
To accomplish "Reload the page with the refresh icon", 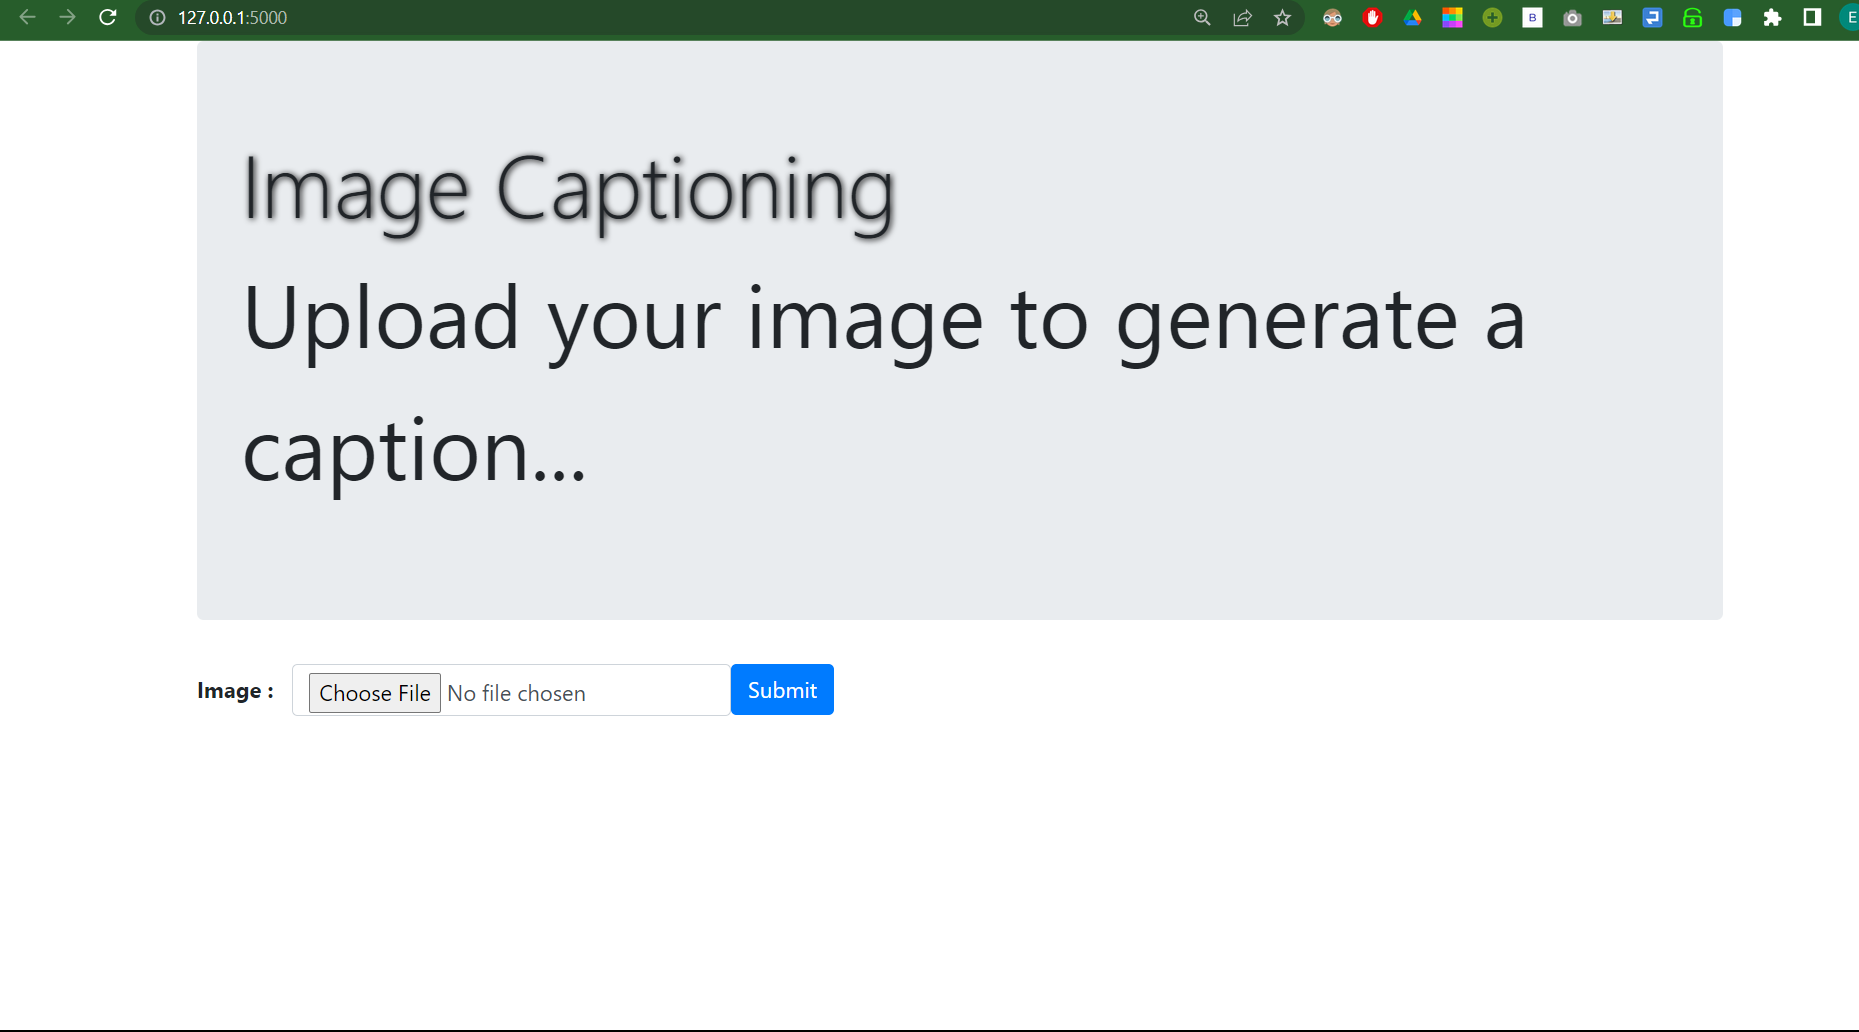I will coord(108,17).
